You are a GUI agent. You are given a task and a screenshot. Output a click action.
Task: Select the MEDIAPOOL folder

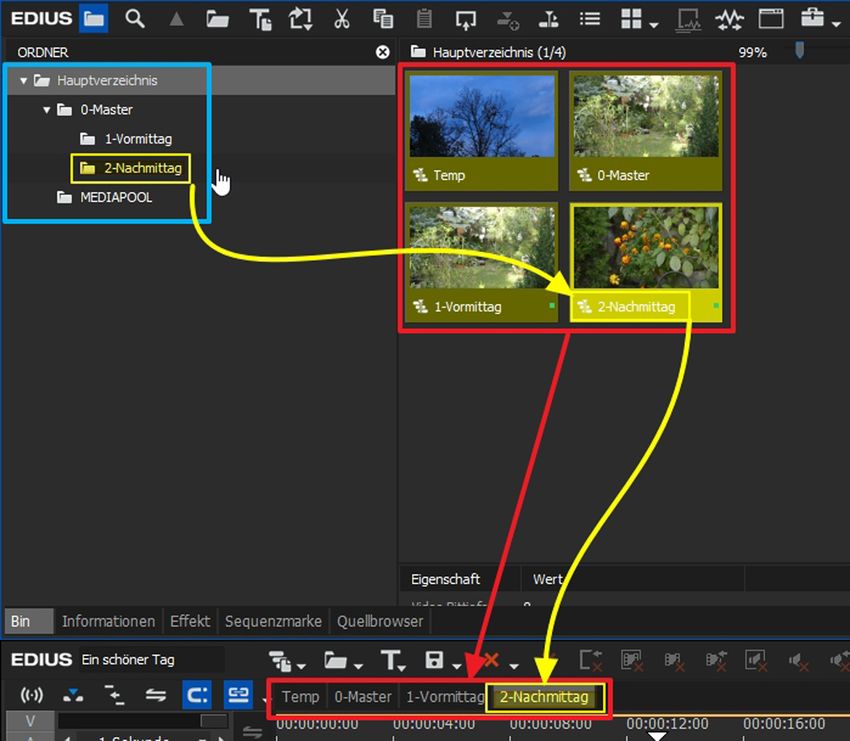coord(115,198)
